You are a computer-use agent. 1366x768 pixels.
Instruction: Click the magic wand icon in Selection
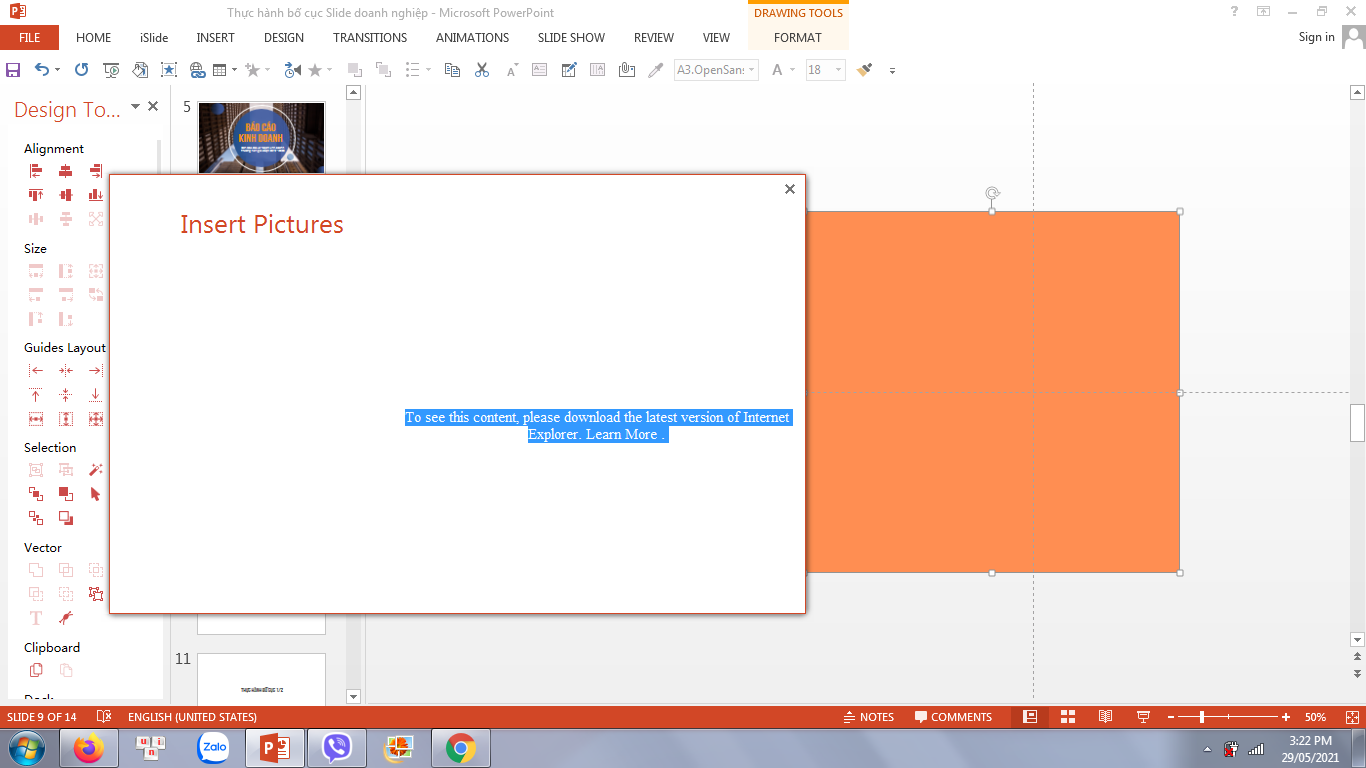[x=96, y=470]
